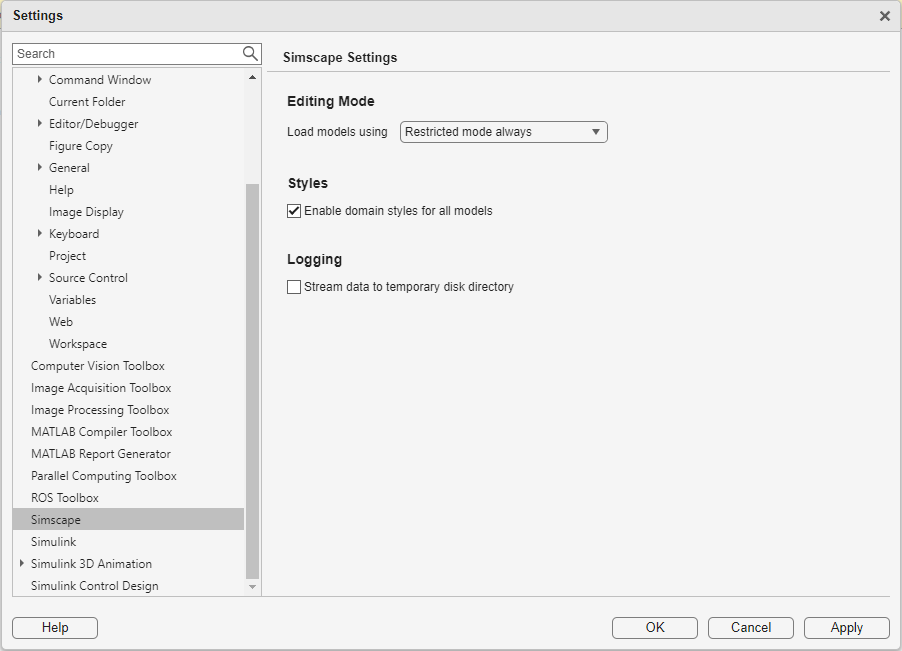Select Simulink in the settings tree

54,542
